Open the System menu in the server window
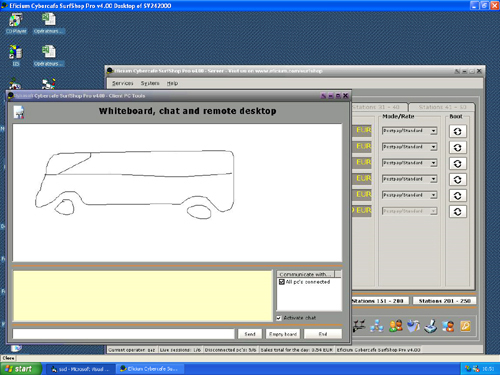The image size is (500, 375). pos(150,83)
